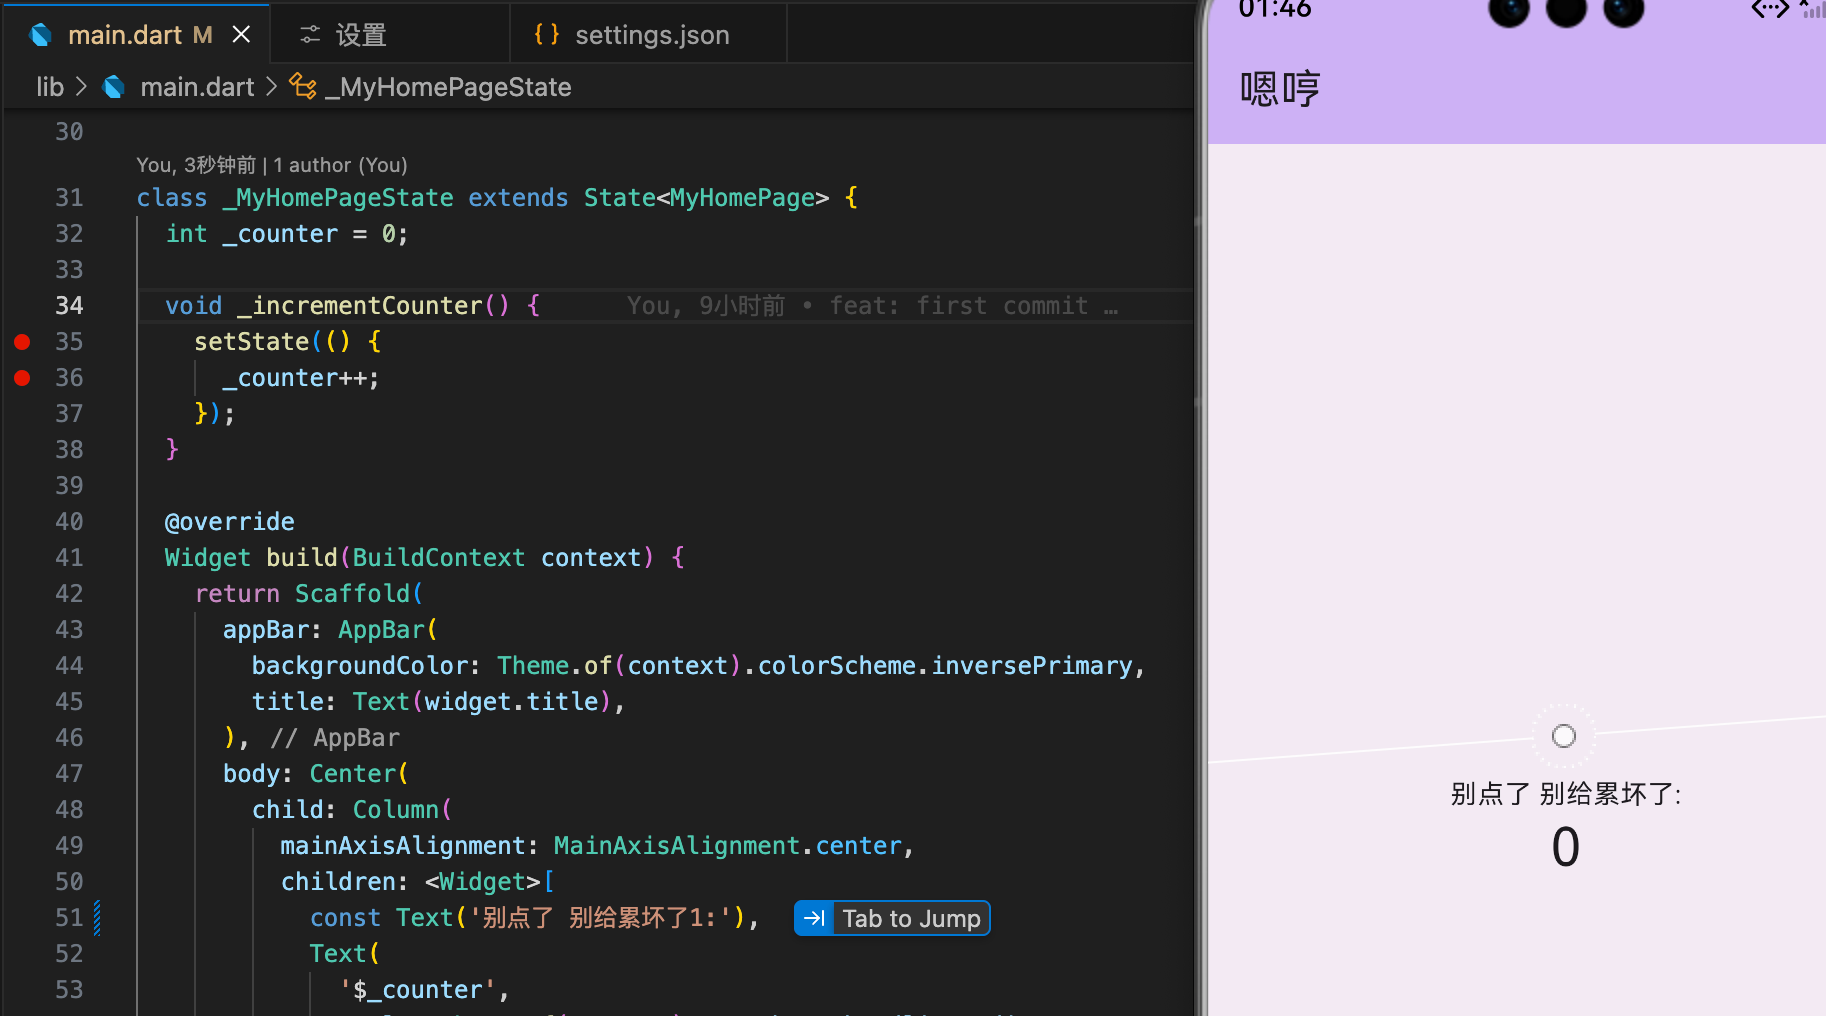Click the counter value 0 in emulator
1826x1016 pixels.
[1566, 847]
